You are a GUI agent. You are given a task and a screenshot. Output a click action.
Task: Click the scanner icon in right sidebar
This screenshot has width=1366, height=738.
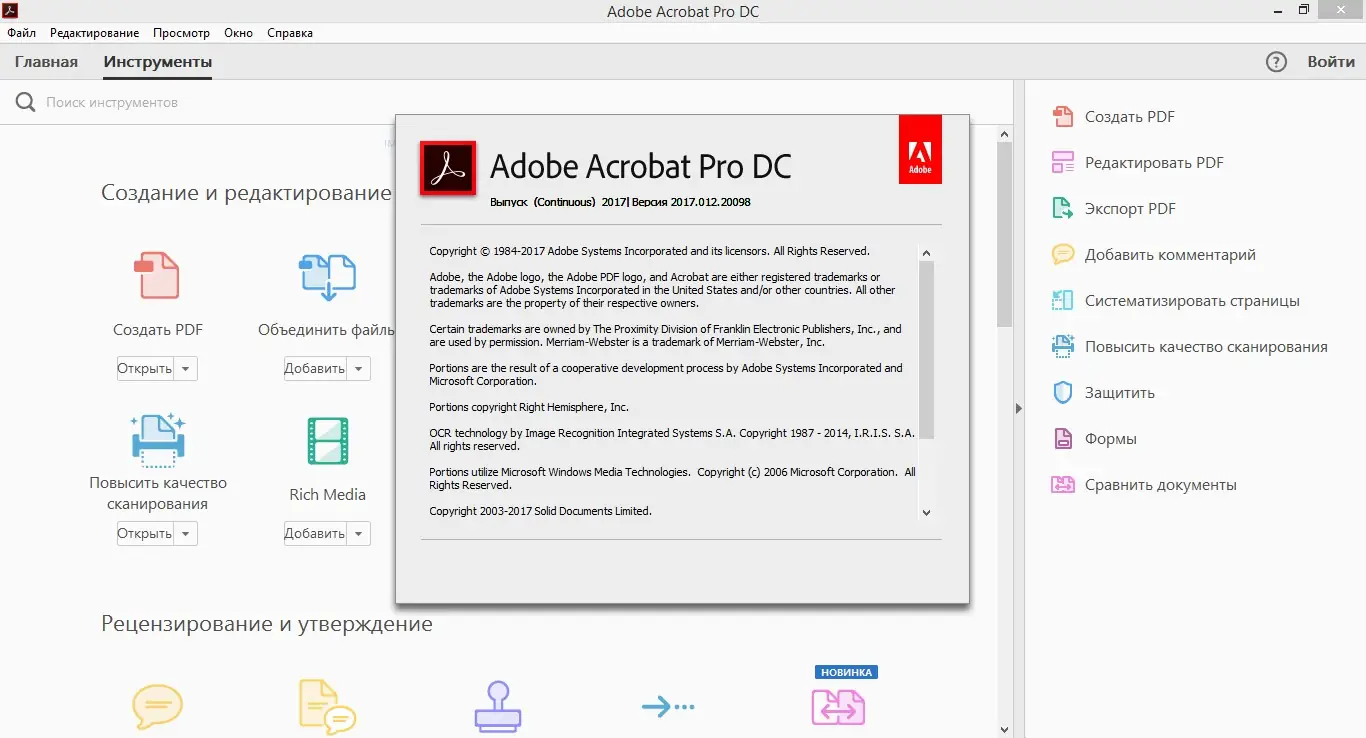[x=1062, y=347]
